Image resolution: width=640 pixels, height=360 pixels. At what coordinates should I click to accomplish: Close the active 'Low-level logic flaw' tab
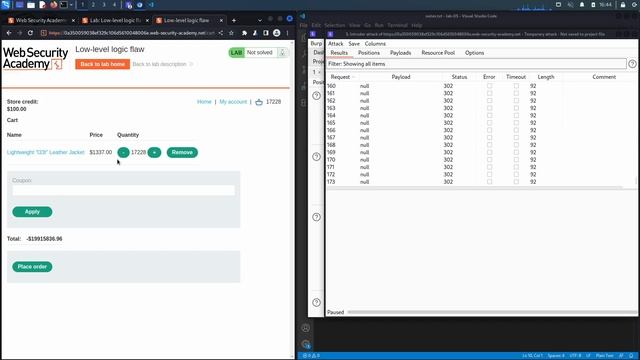222,20
